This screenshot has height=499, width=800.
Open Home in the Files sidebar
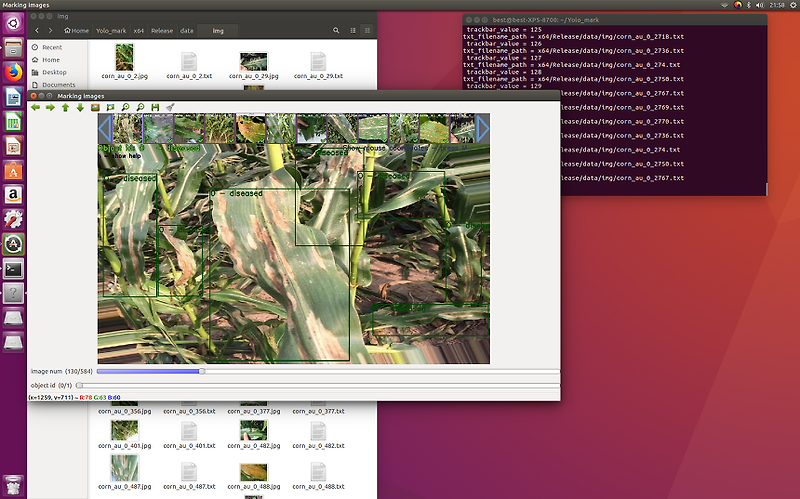coord(51,60)
